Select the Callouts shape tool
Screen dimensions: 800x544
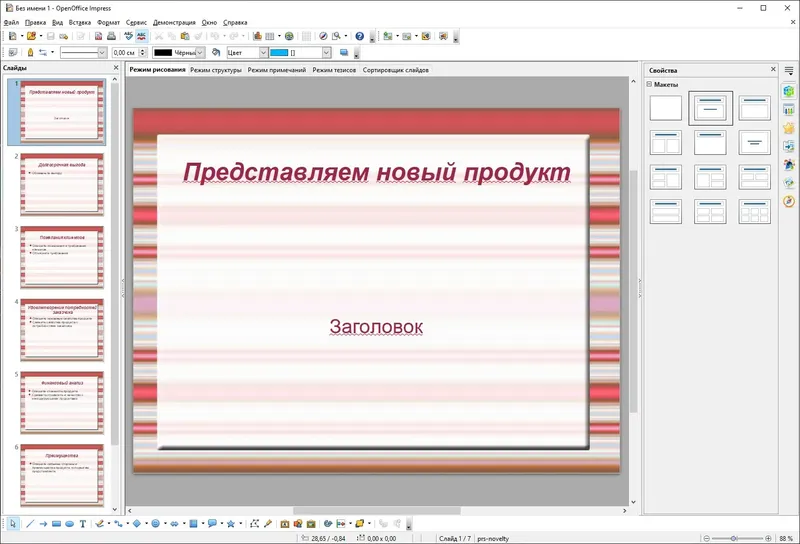tap(212, 524)
